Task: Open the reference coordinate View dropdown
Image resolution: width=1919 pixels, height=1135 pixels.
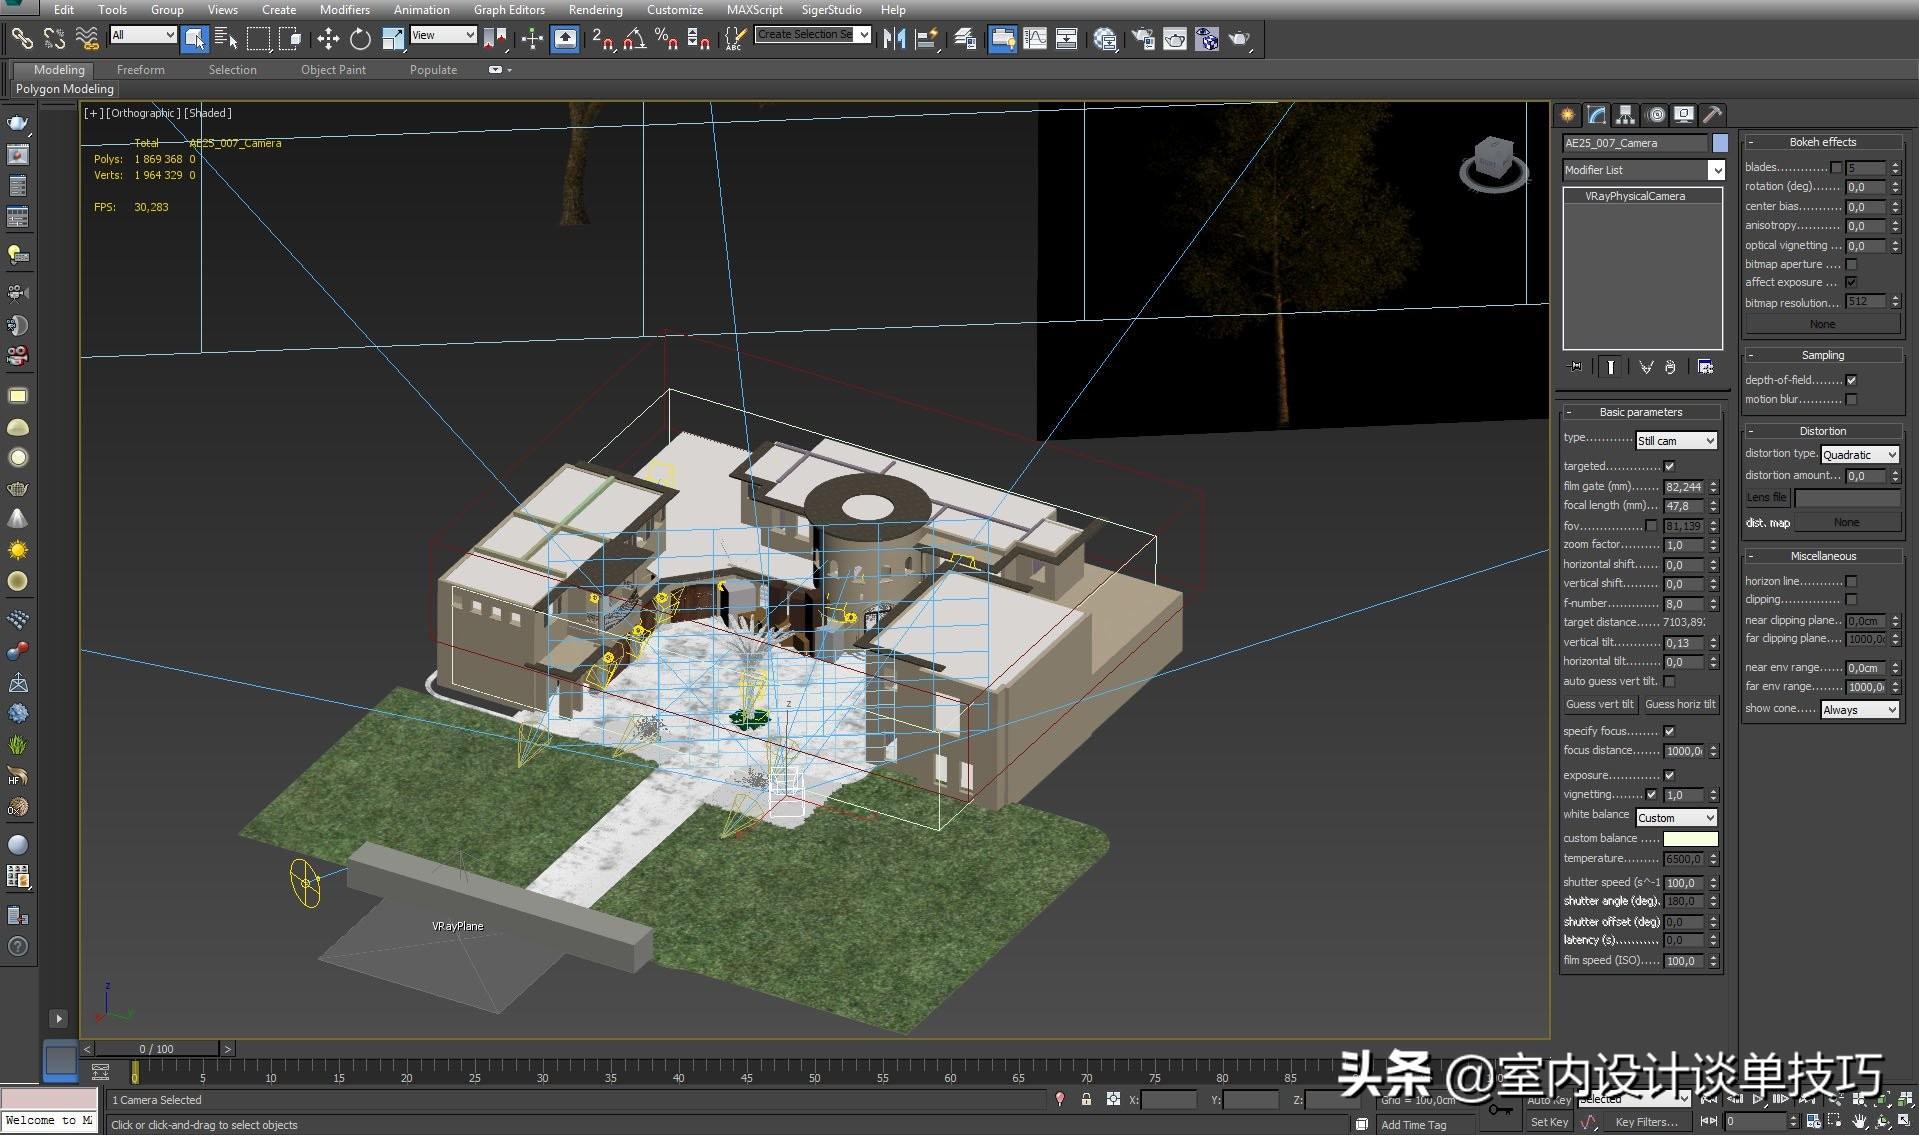Action: pos(443,35)
